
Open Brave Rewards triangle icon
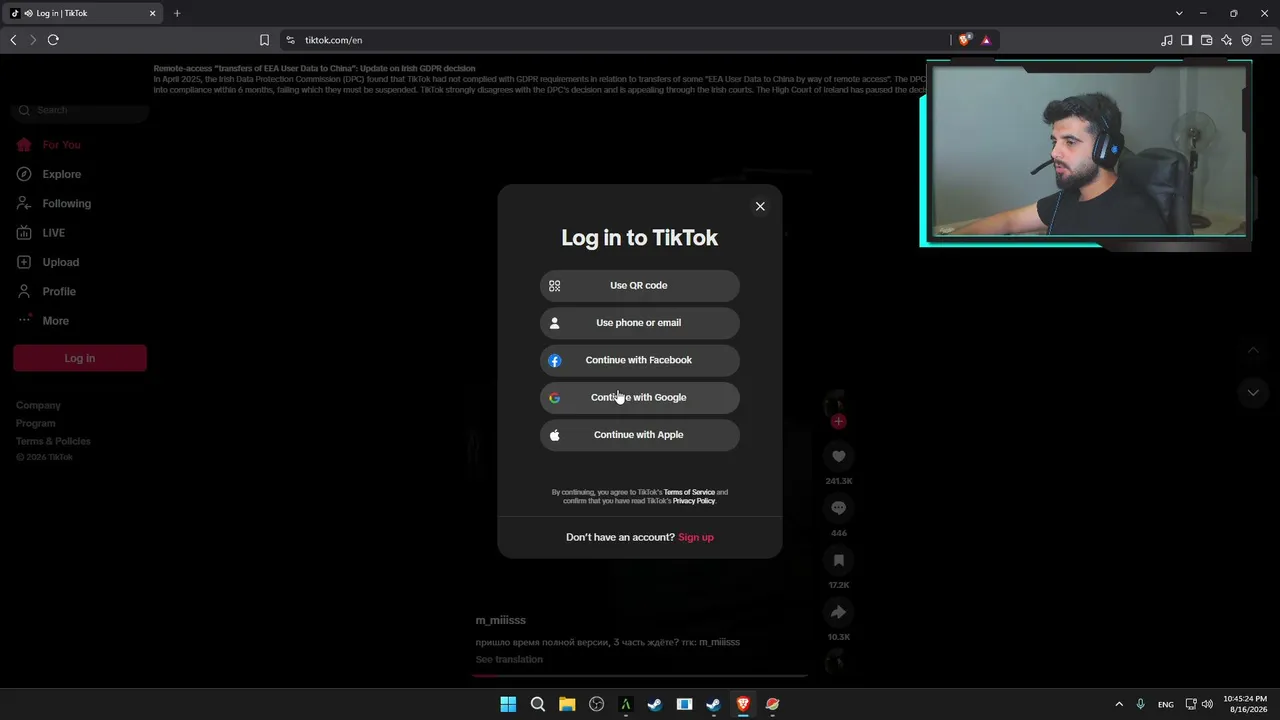tap(986, 40)
